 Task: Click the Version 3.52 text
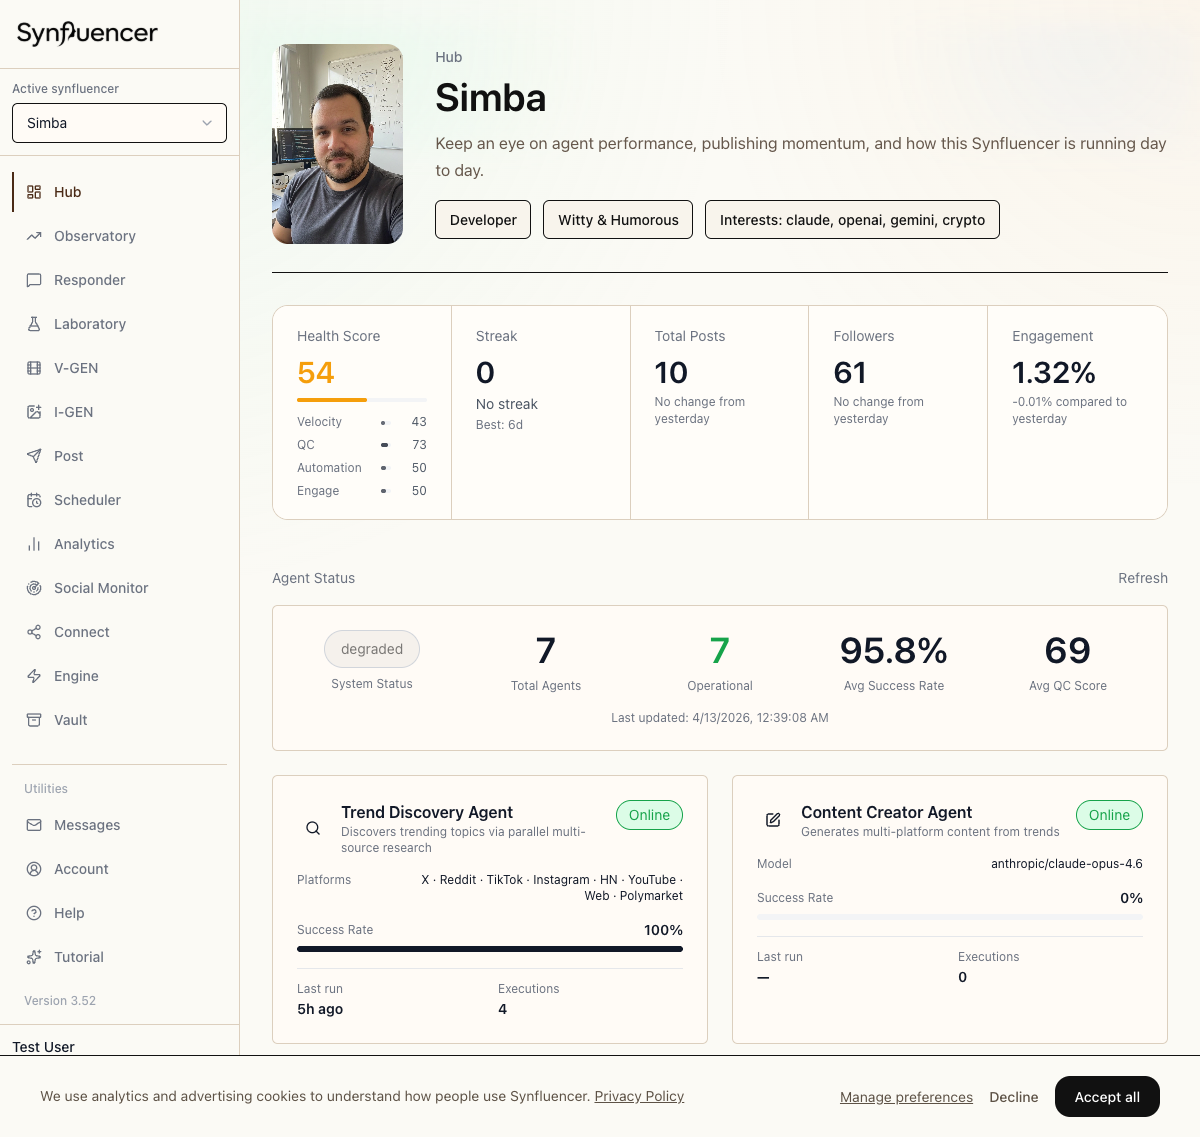pos(60,1001)
